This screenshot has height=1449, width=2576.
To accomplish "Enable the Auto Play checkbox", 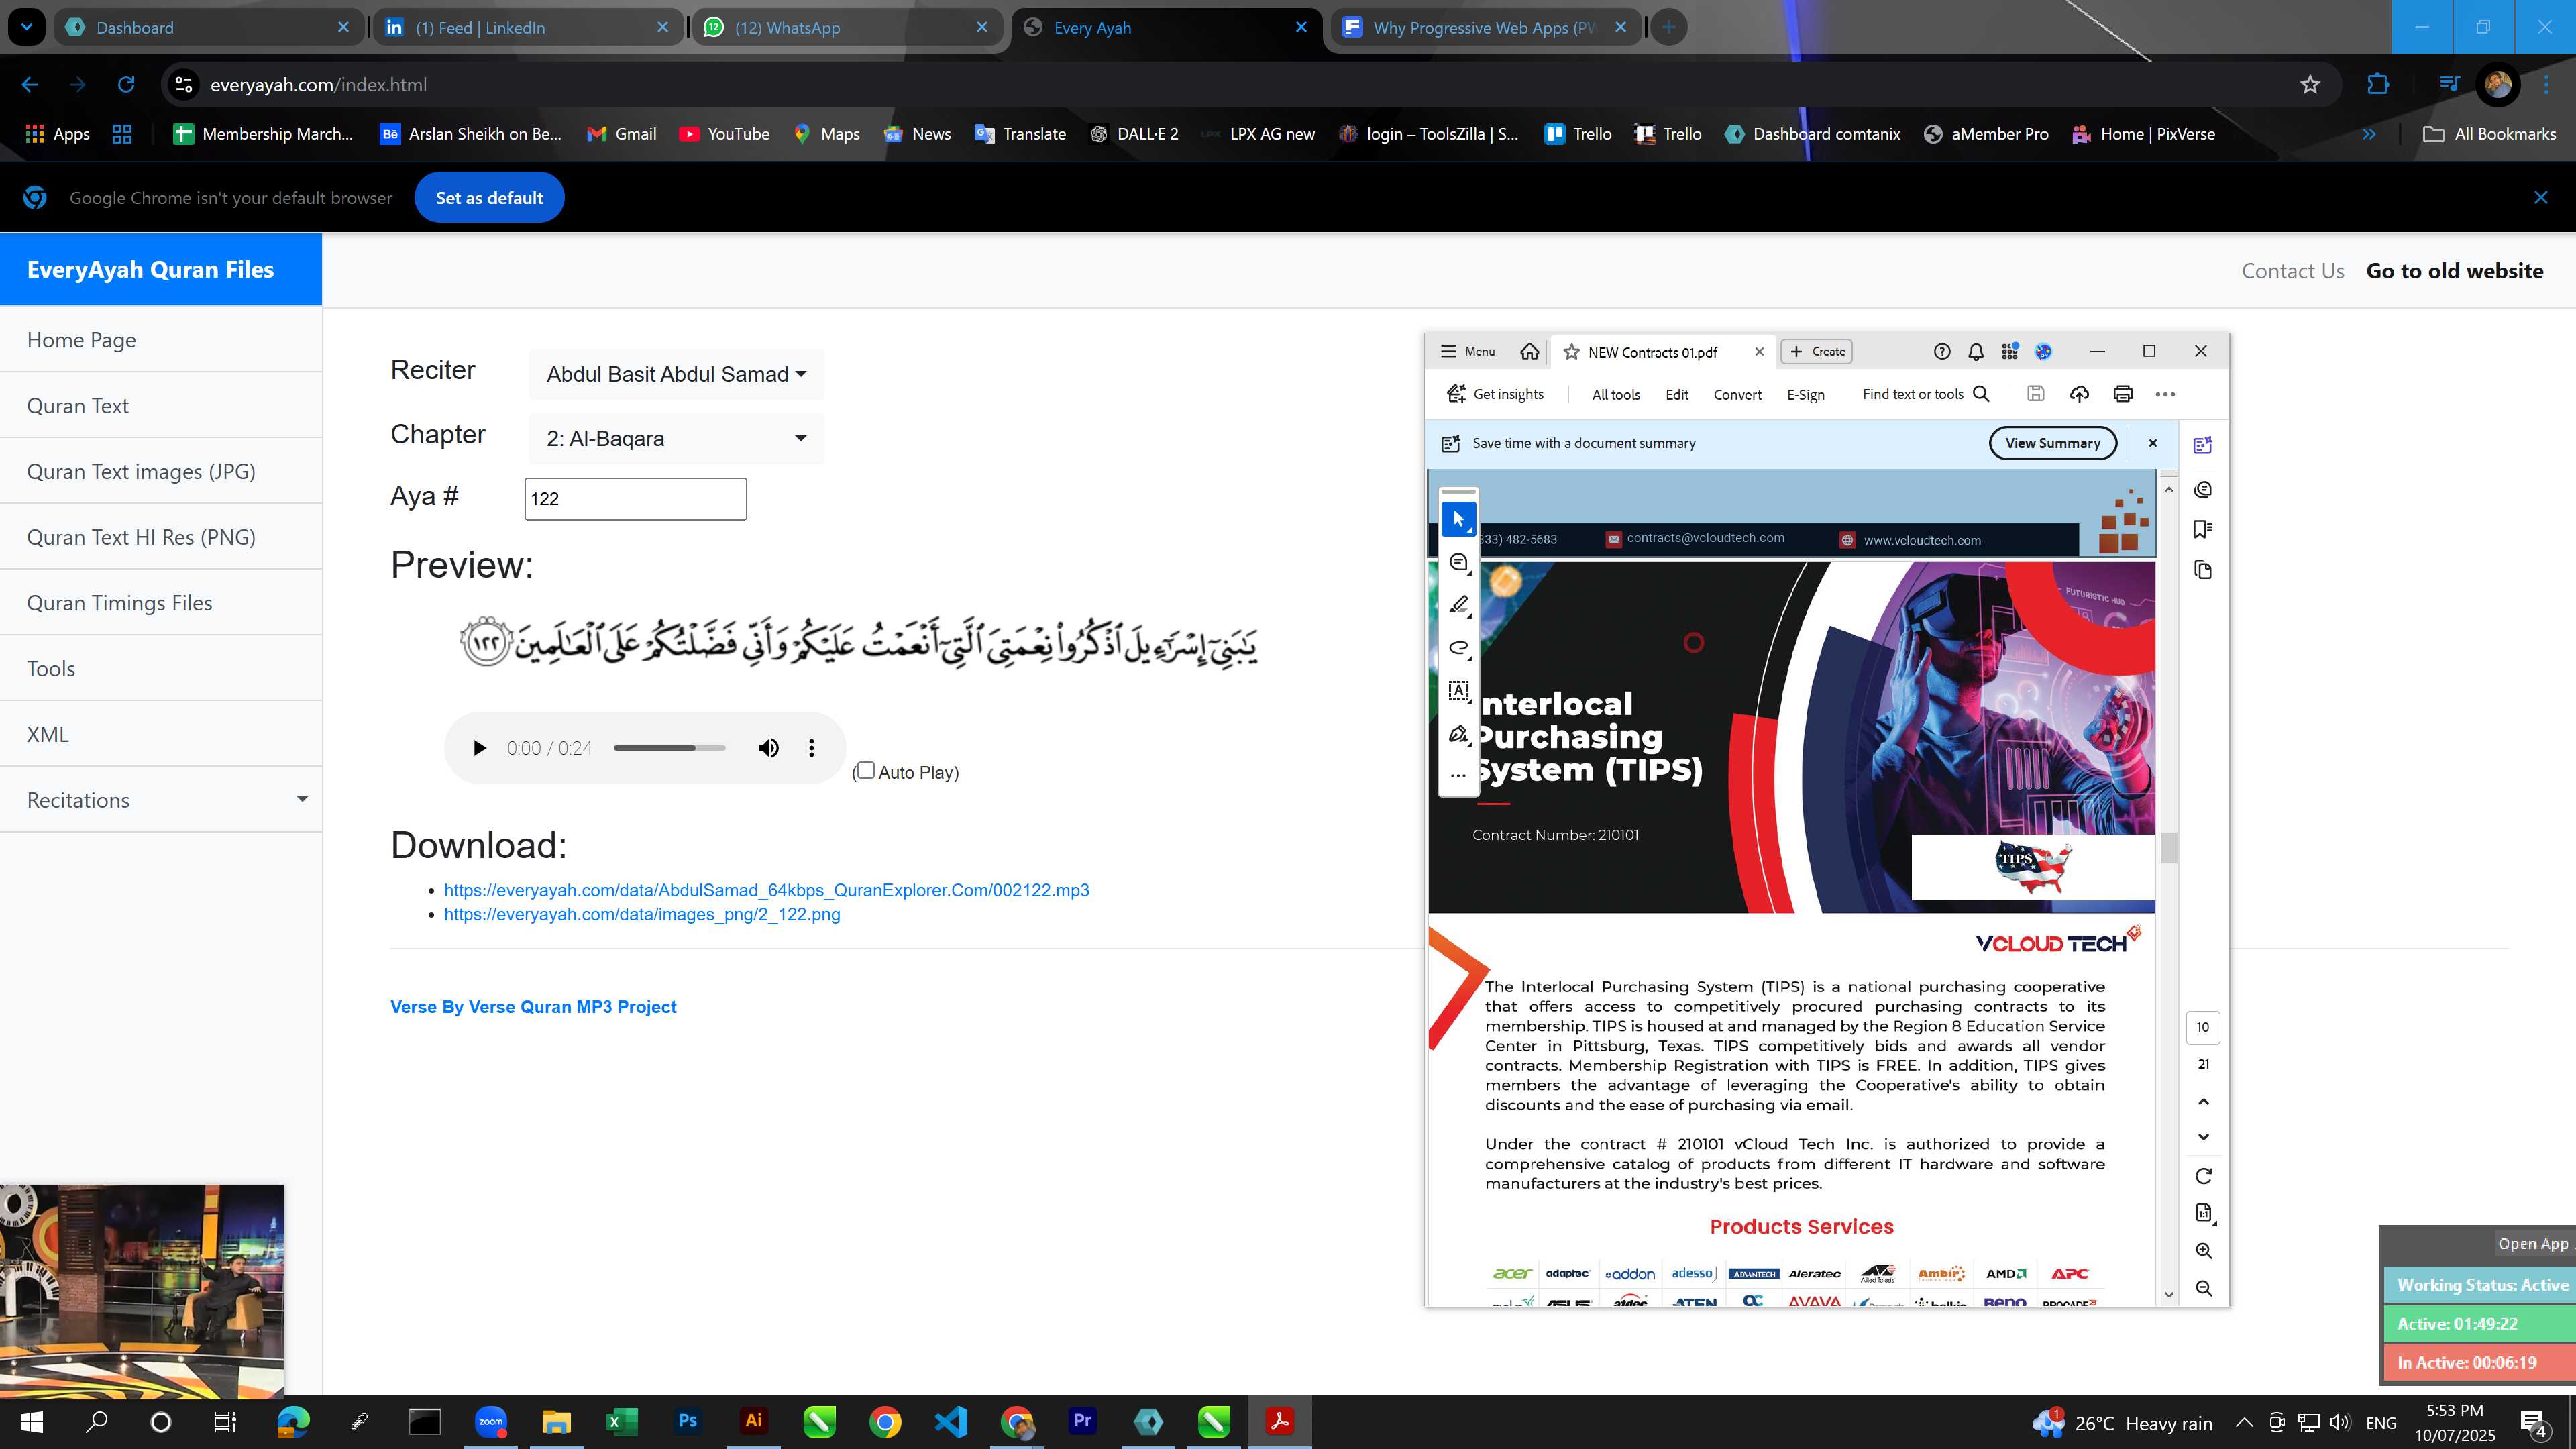I will tap(866, 770).
